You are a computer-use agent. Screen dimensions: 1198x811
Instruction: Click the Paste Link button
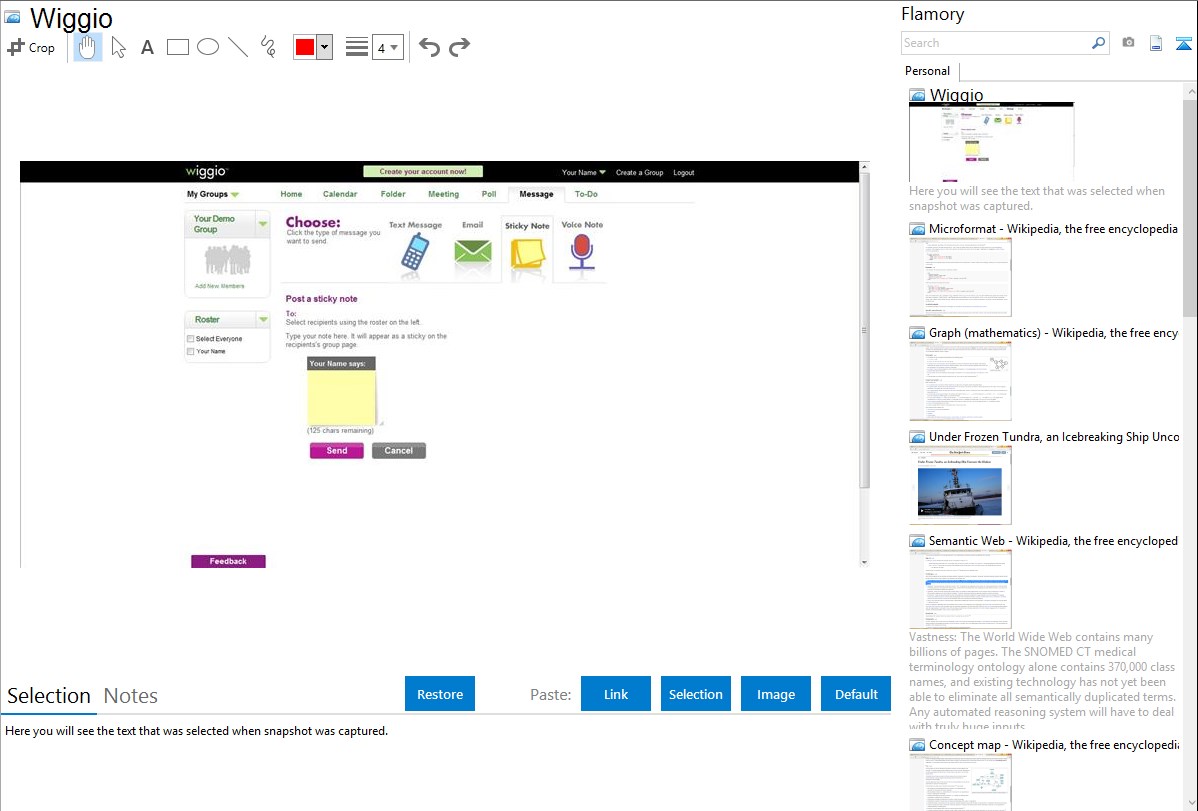(616, 694)
